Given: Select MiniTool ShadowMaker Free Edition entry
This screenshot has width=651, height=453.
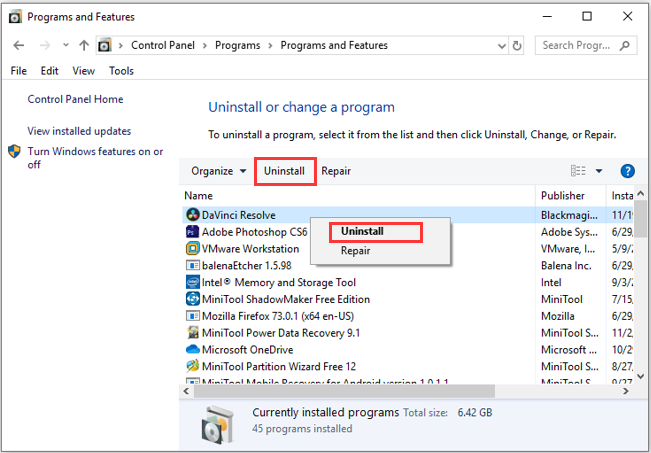Looking at the screenshot, I should [x=286, y=299].
